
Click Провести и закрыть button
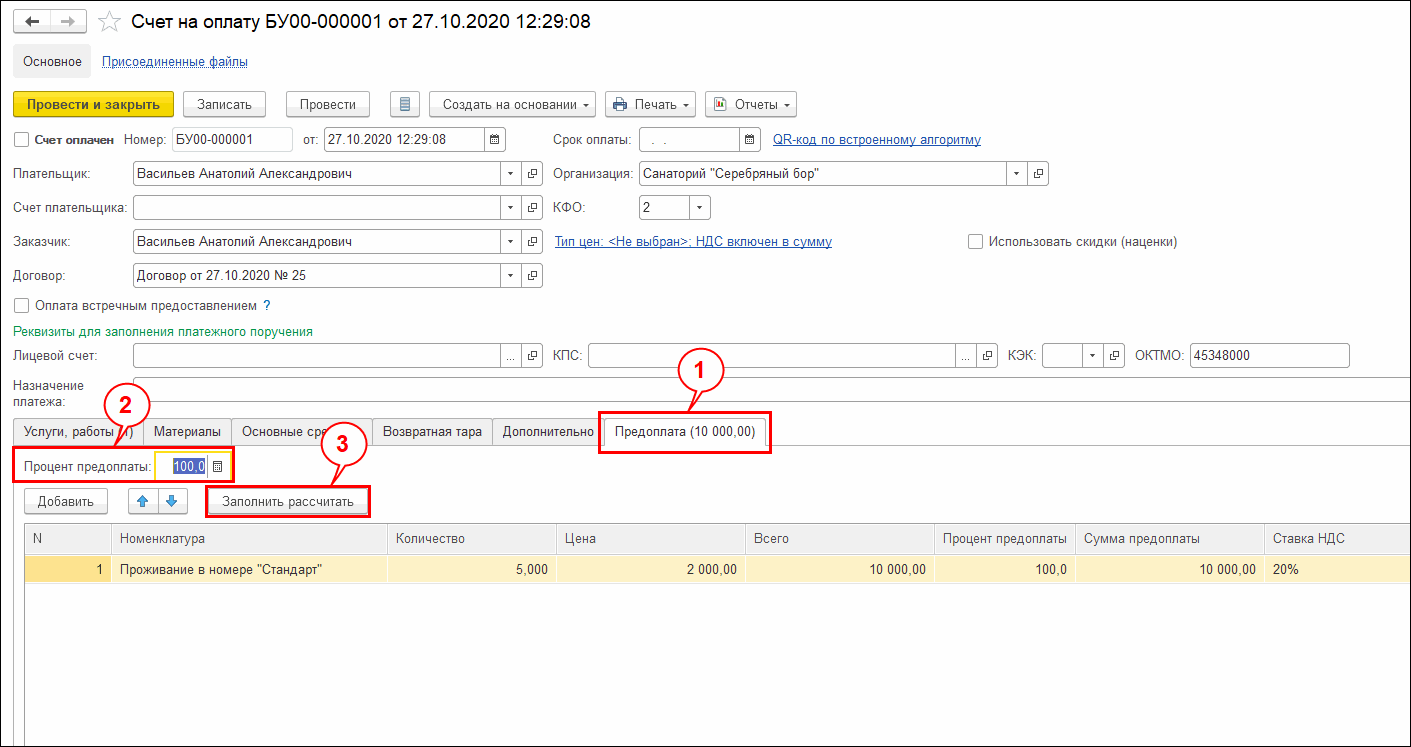(93, 104)
